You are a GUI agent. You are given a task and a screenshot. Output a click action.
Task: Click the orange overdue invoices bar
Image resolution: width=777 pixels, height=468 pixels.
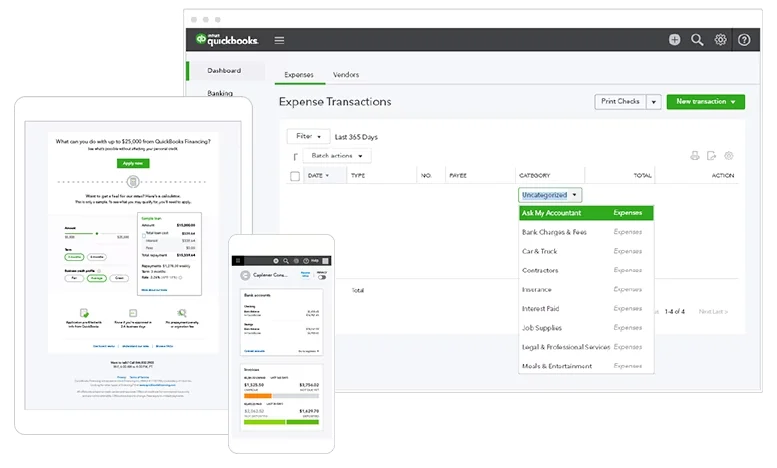(x=258, y=396)
